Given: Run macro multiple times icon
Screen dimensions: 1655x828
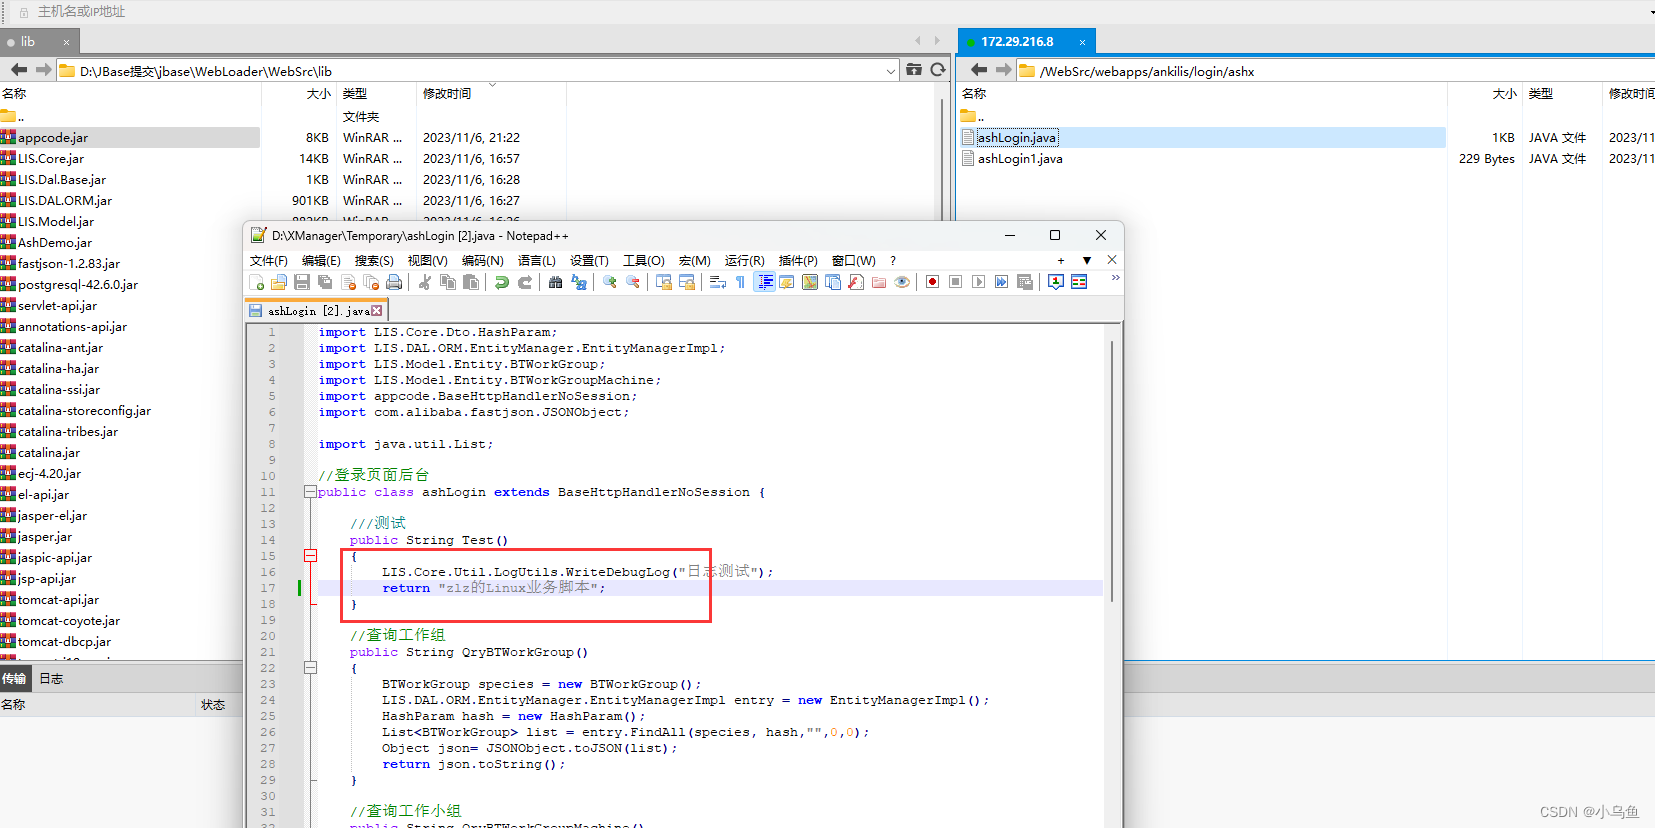Looking at the screenshot, I should (x=1001, y=283).
